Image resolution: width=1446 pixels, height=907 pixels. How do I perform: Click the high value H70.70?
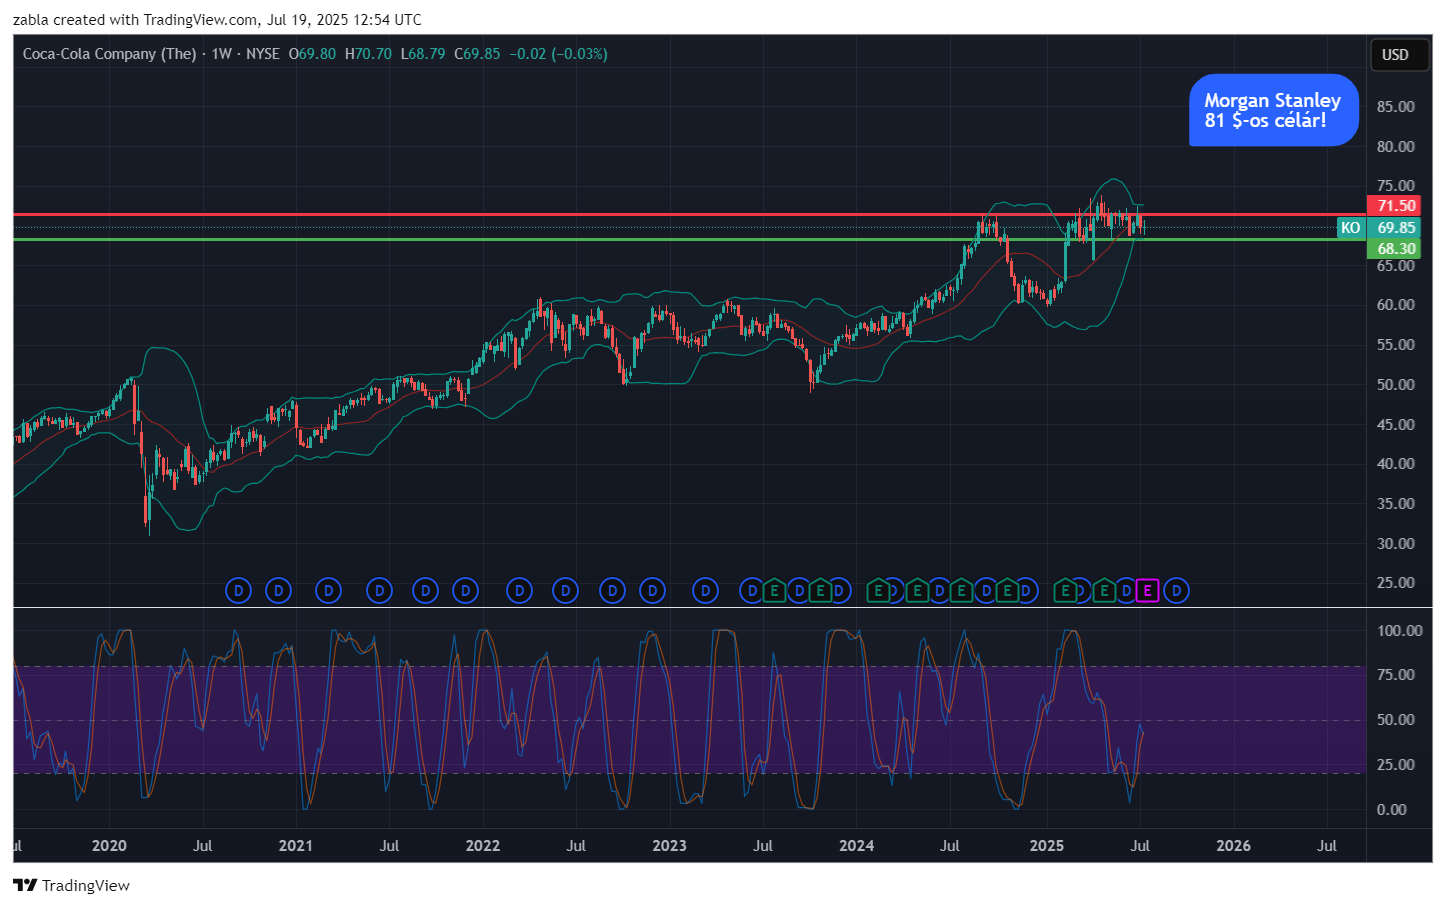point(368,54)
